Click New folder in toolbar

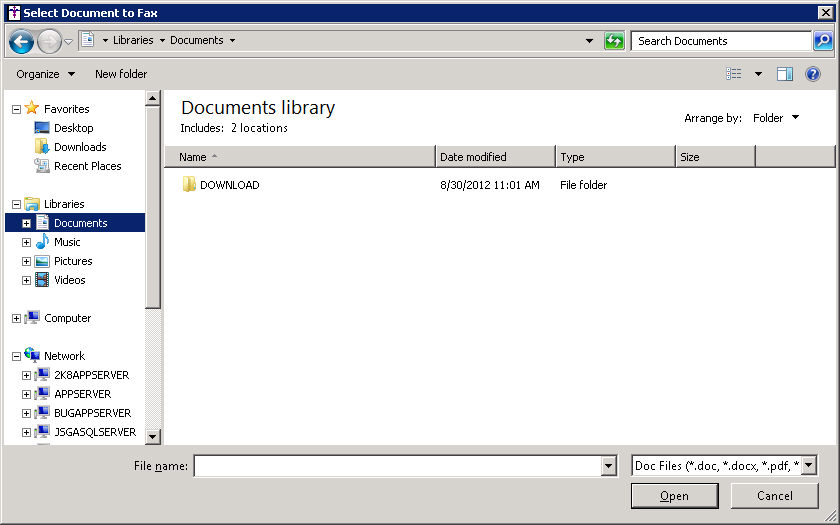[x=121, y=74]
